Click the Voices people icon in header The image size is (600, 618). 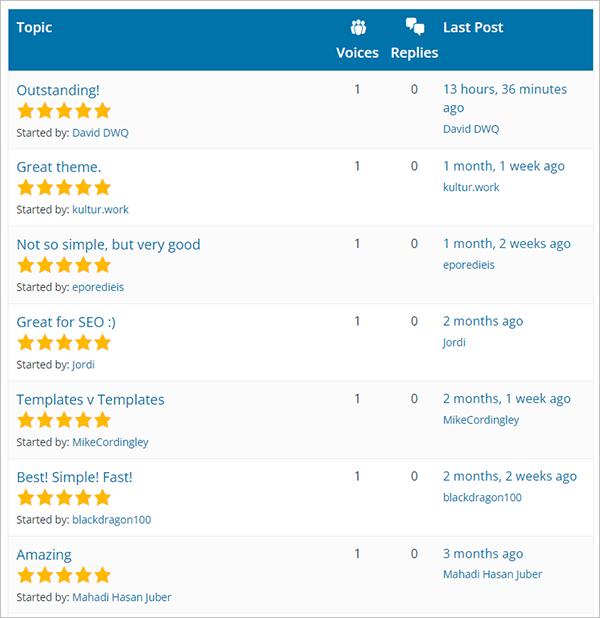tap(357, 27)
